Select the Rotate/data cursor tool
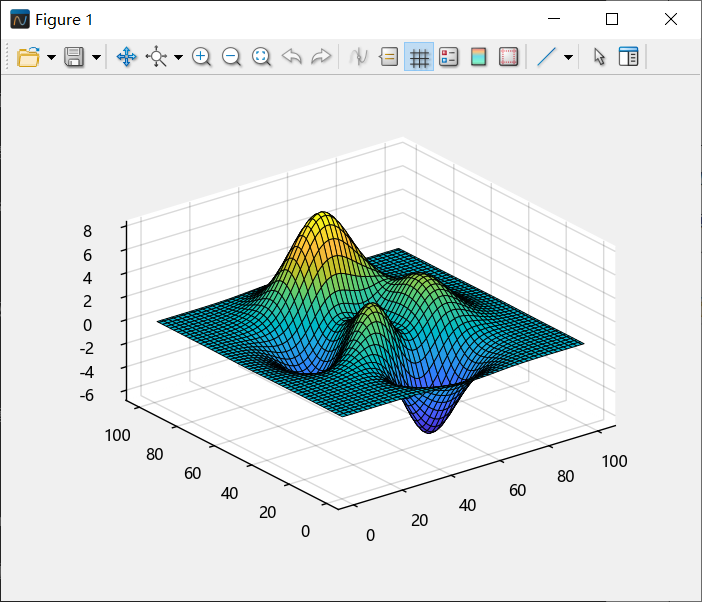Viewport: 702px width, 602px height. click(157, 57)
